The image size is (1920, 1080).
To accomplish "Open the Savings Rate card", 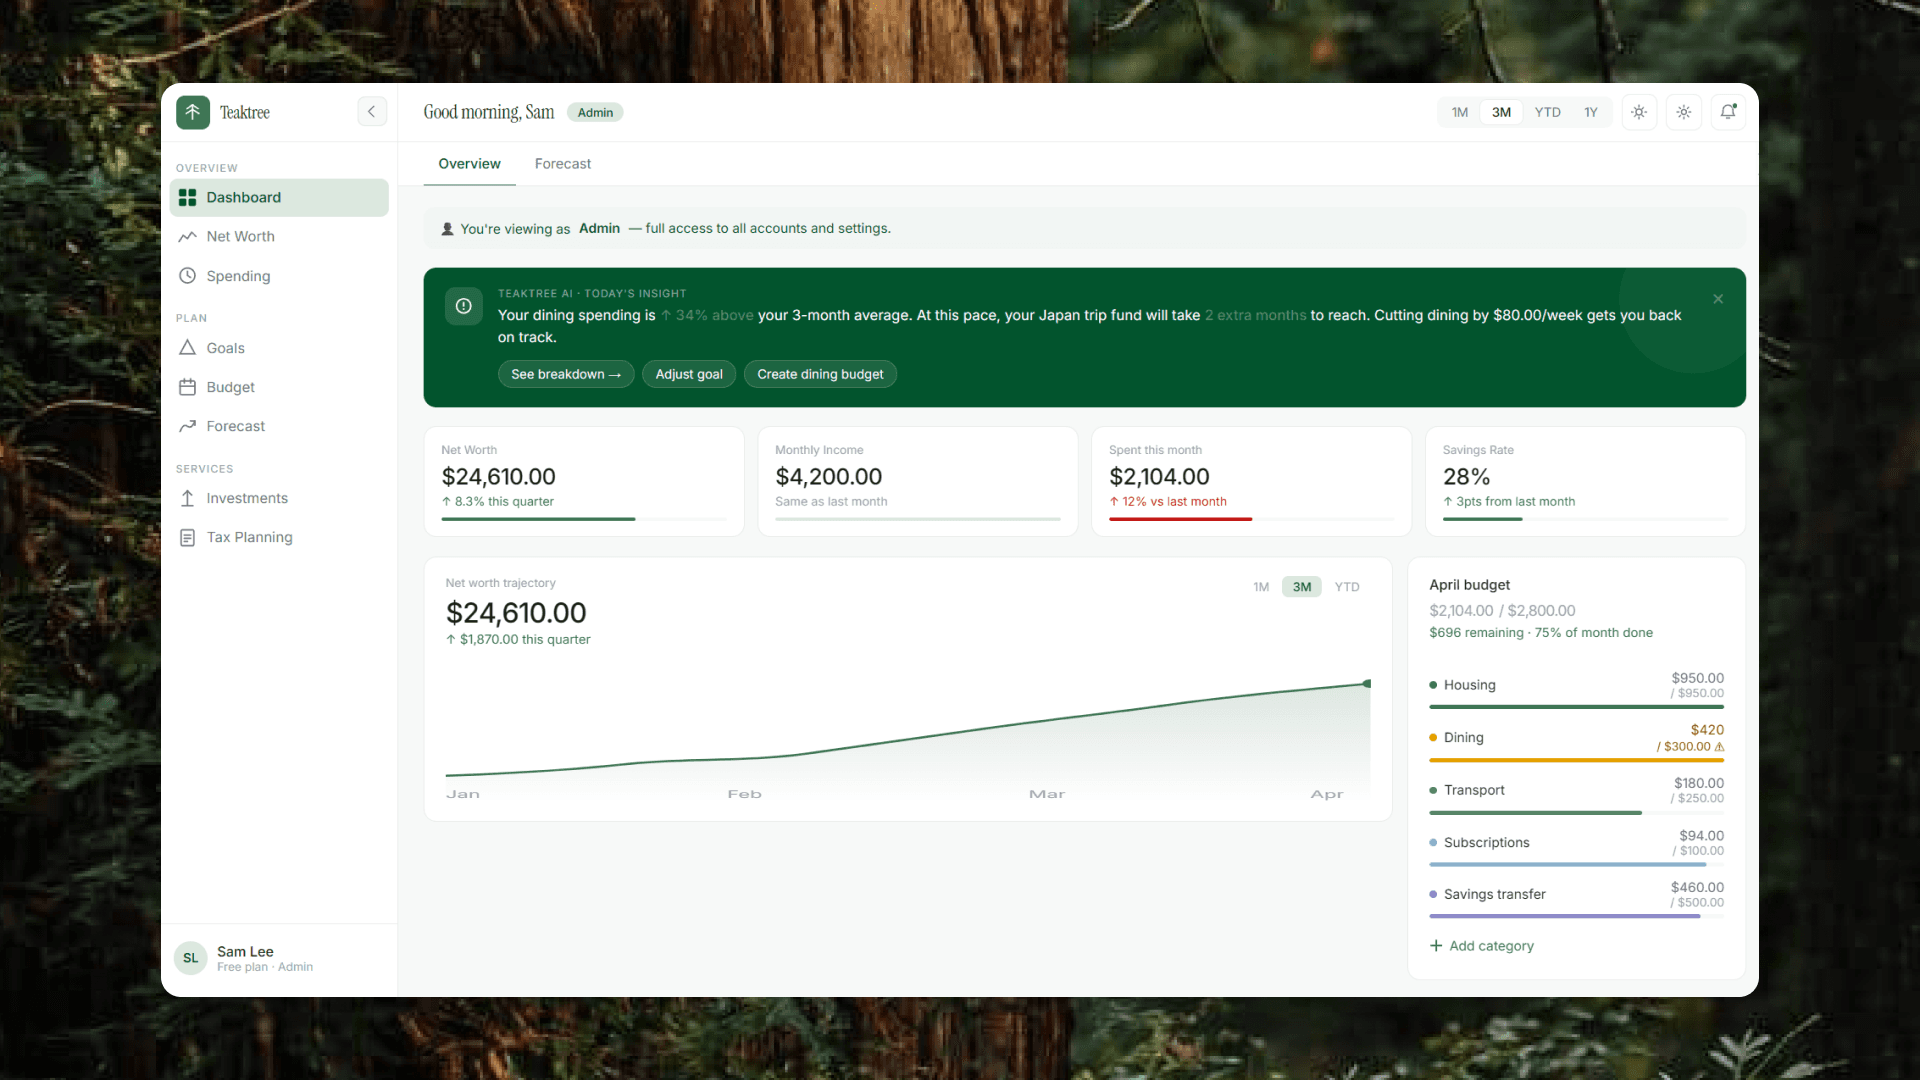I will point(1585,482).
